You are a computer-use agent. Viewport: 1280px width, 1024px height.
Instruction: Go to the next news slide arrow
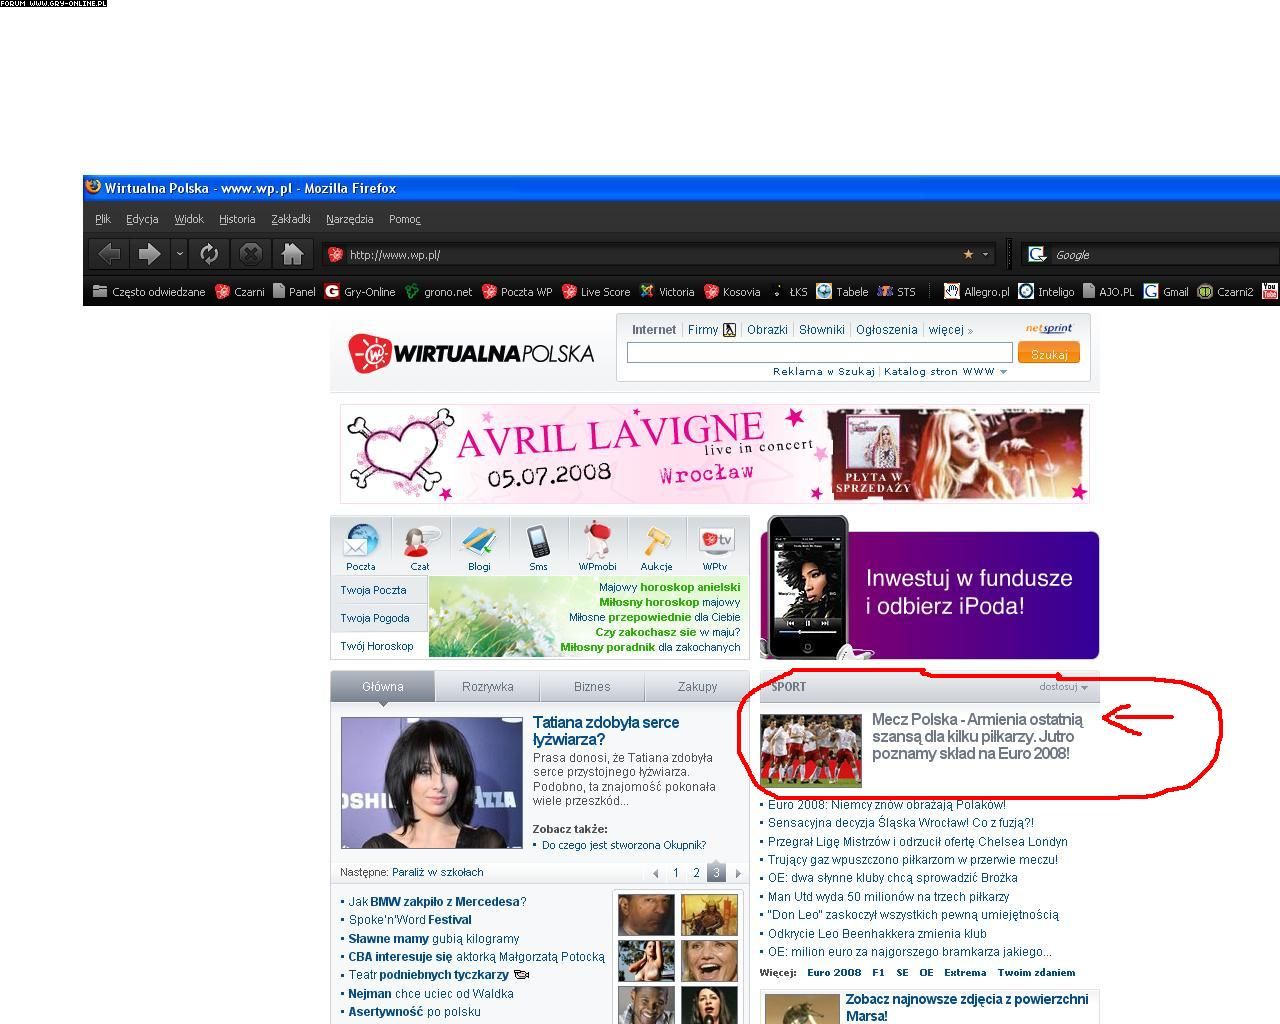pos(738,873)
